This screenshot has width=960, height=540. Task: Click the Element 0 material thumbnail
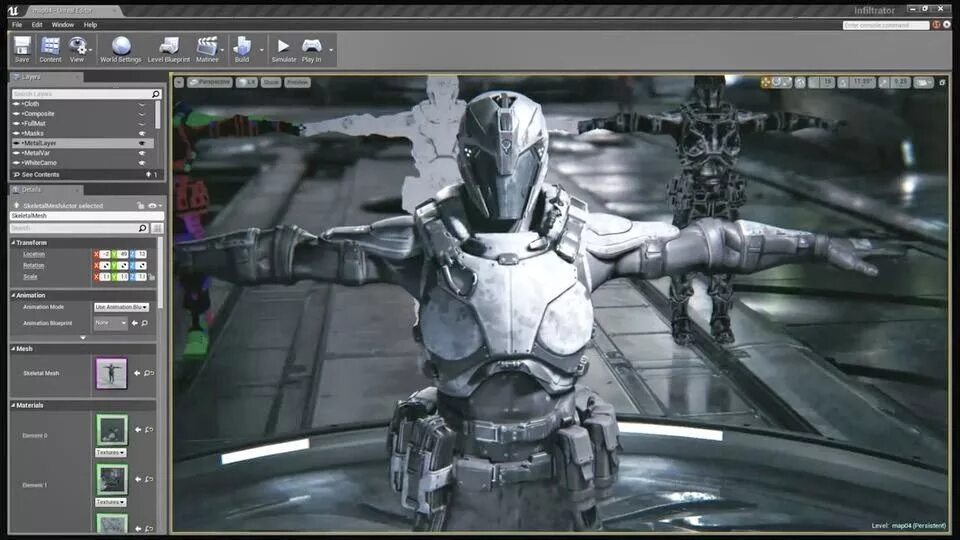[111, 430]
